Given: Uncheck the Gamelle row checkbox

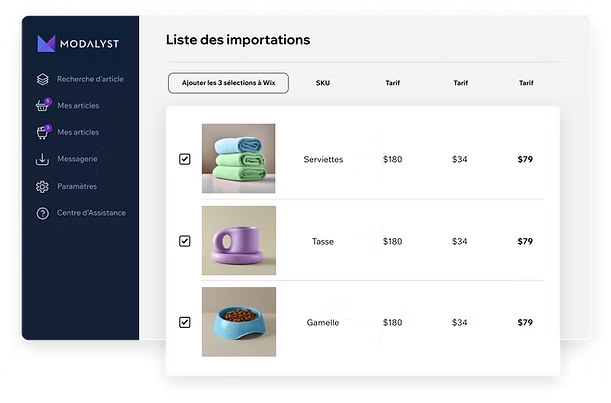Looking at the screenshot, I should (x=185, y=322).
